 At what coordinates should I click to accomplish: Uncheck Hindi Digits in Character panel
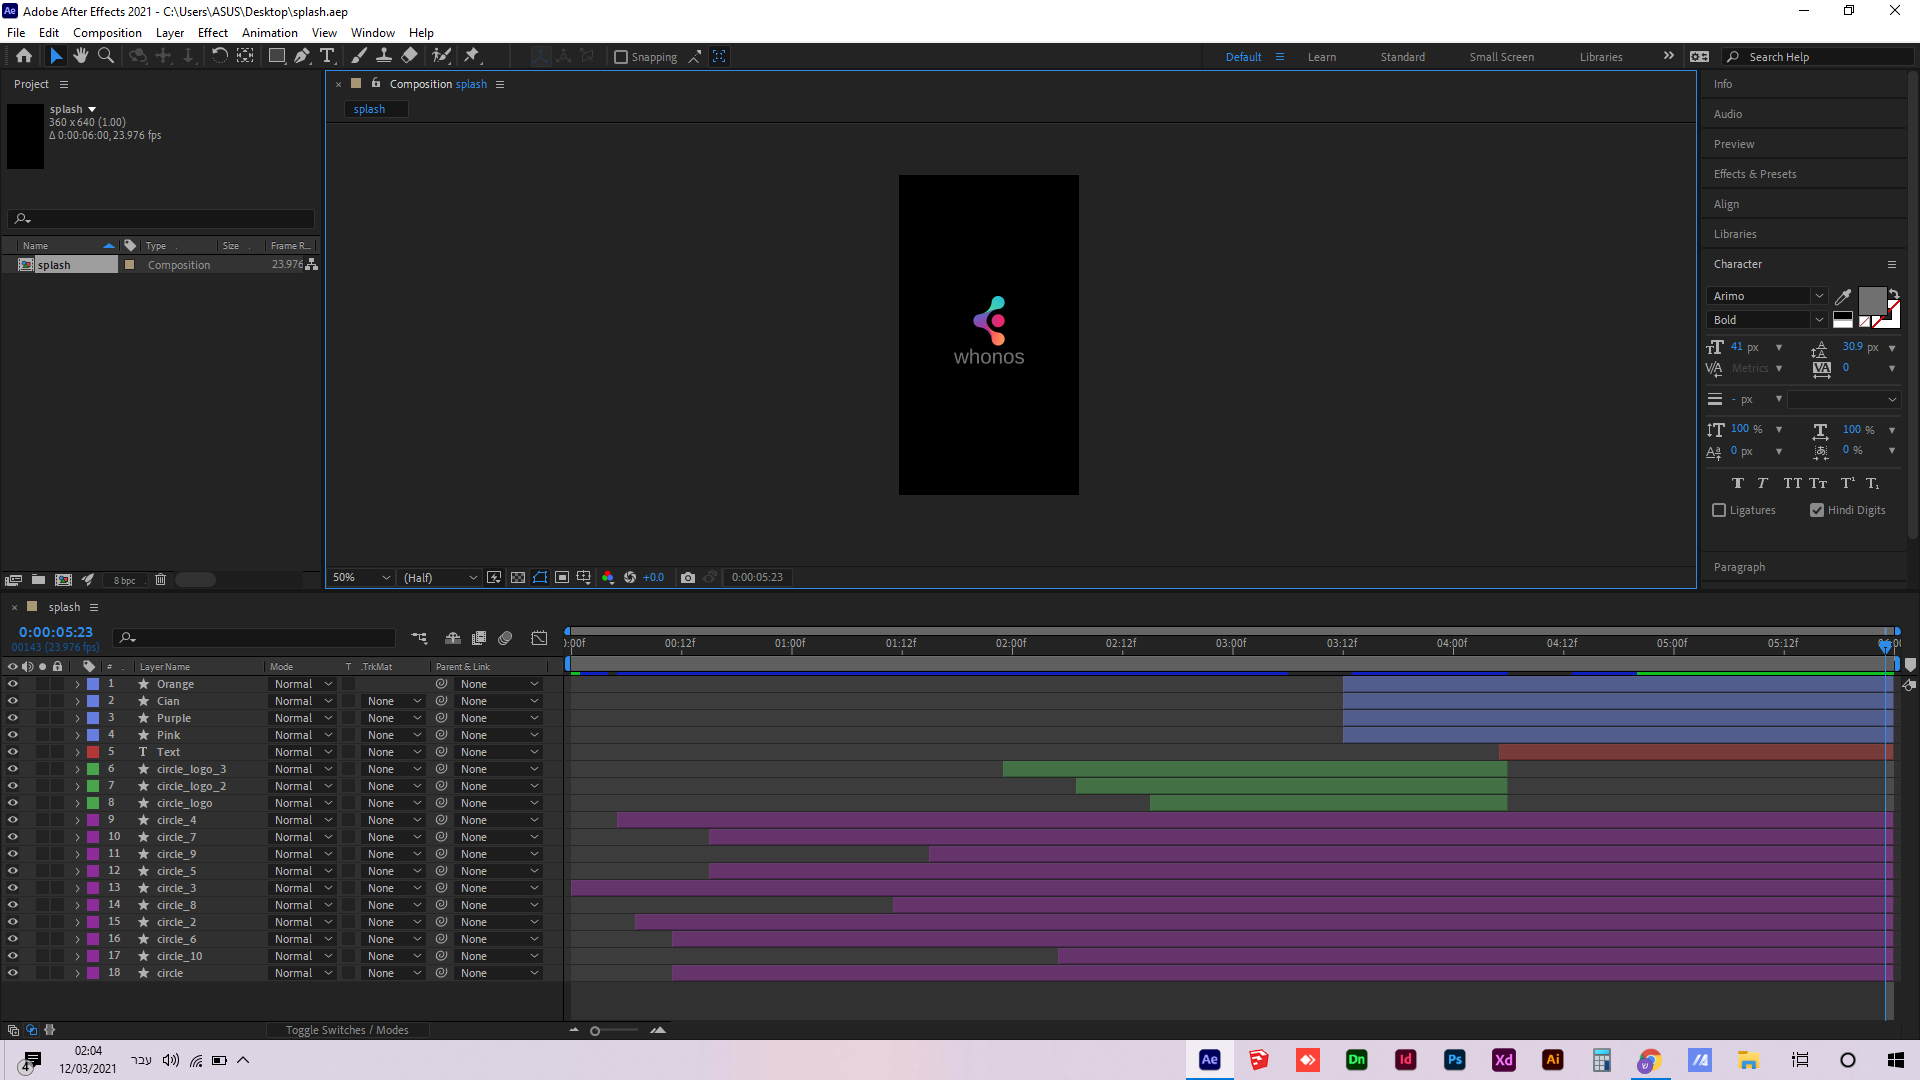(1818, 510)
